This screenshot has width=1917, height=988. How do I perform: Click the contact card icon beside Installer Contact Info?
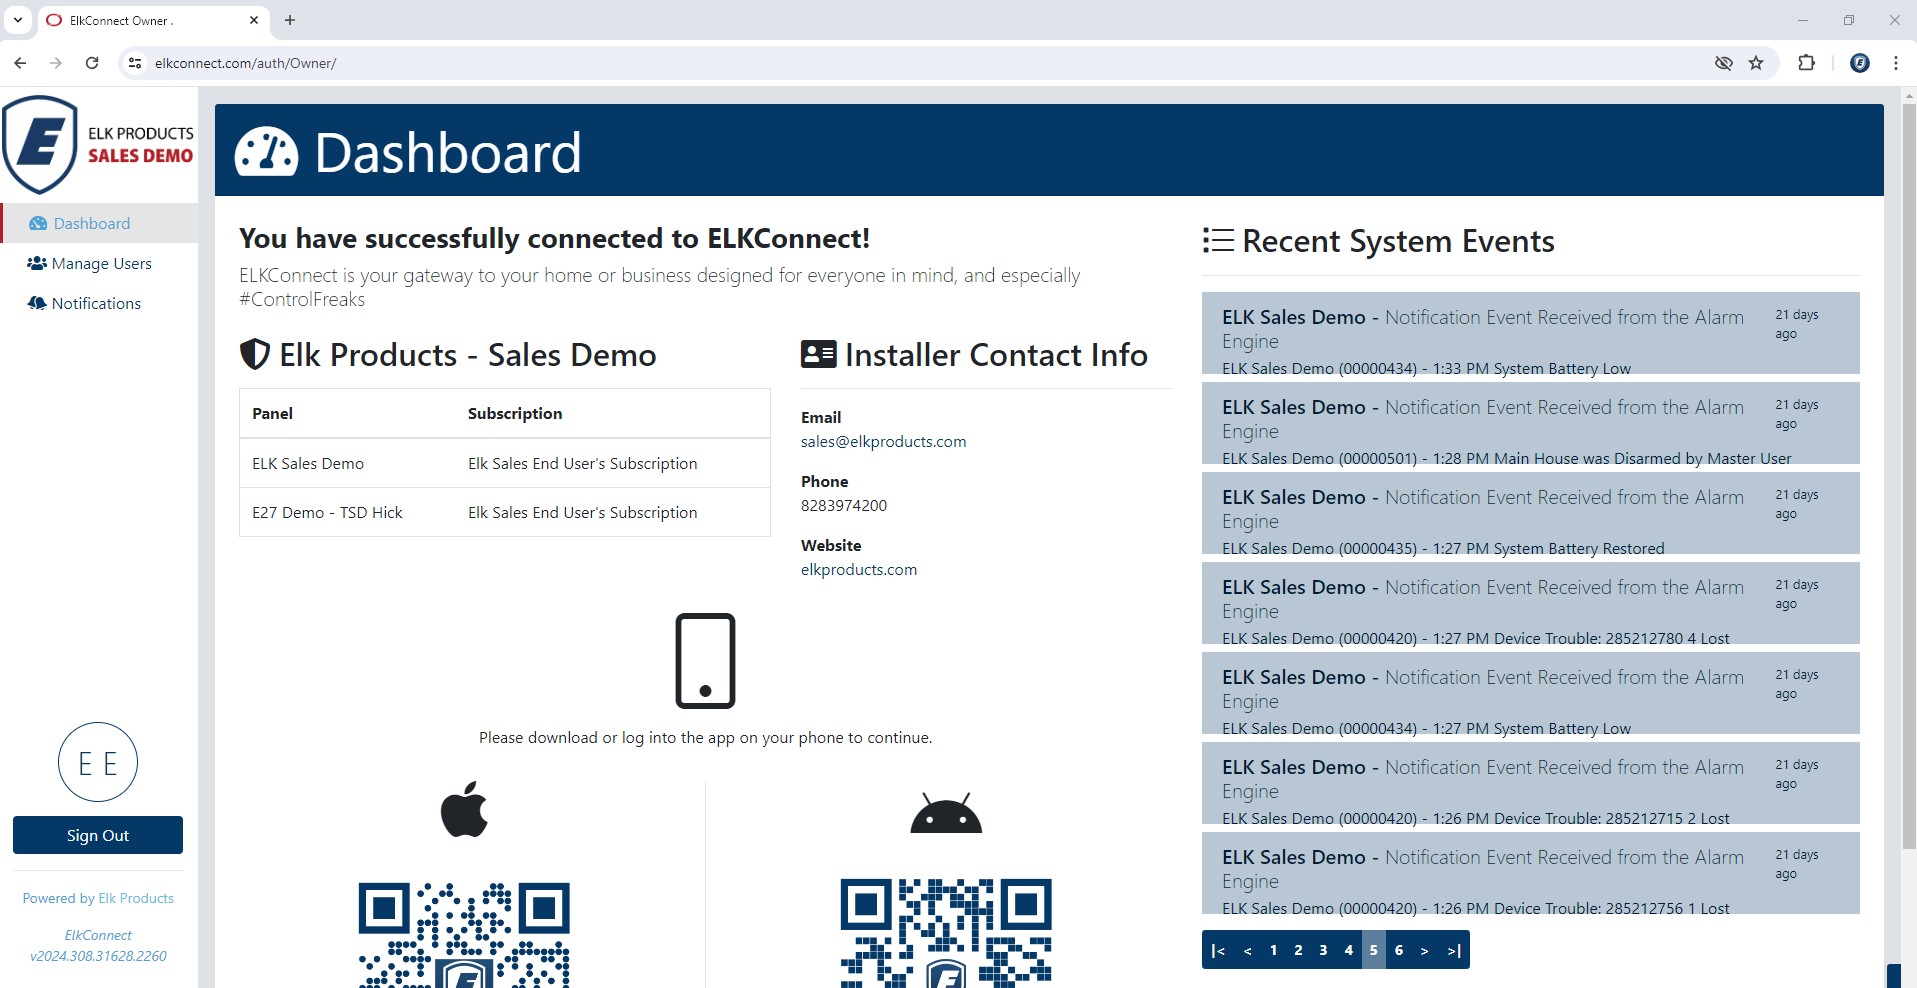[818, 354]
